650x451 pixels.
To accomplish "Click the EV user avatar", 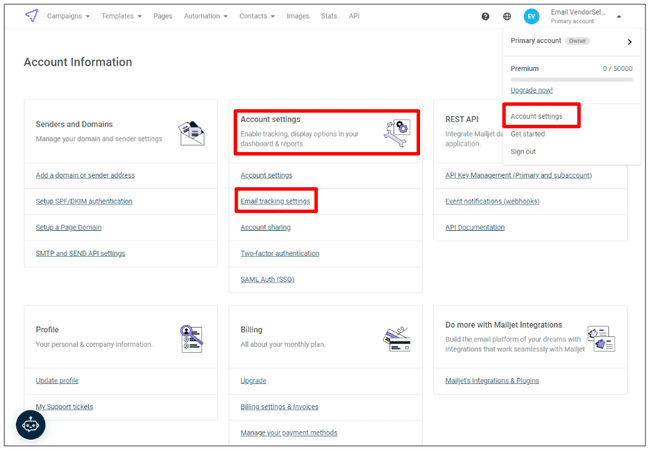I will [x=531, y=16].
